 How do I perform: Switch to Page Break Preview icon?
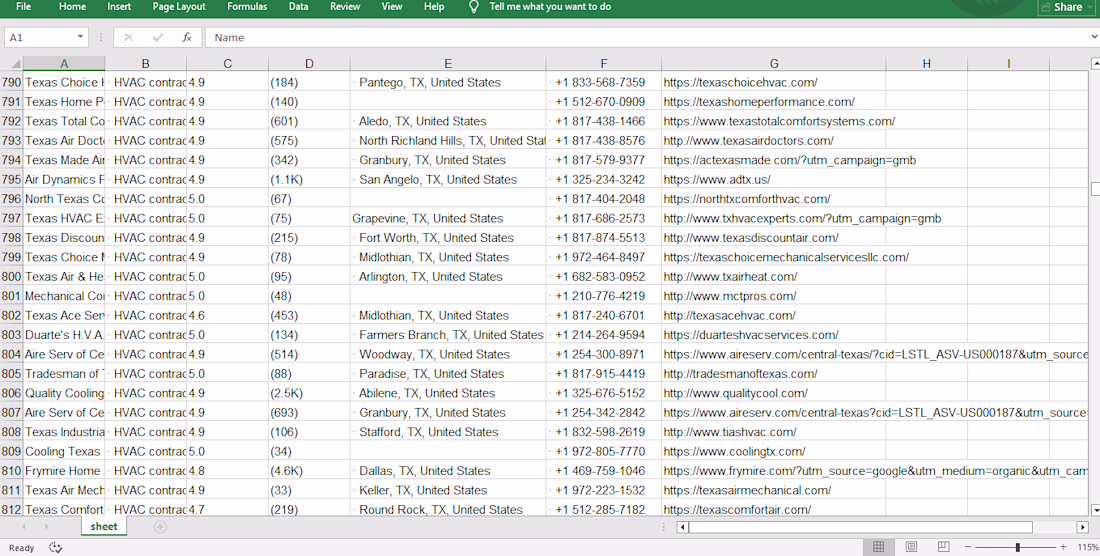point(944,547)
